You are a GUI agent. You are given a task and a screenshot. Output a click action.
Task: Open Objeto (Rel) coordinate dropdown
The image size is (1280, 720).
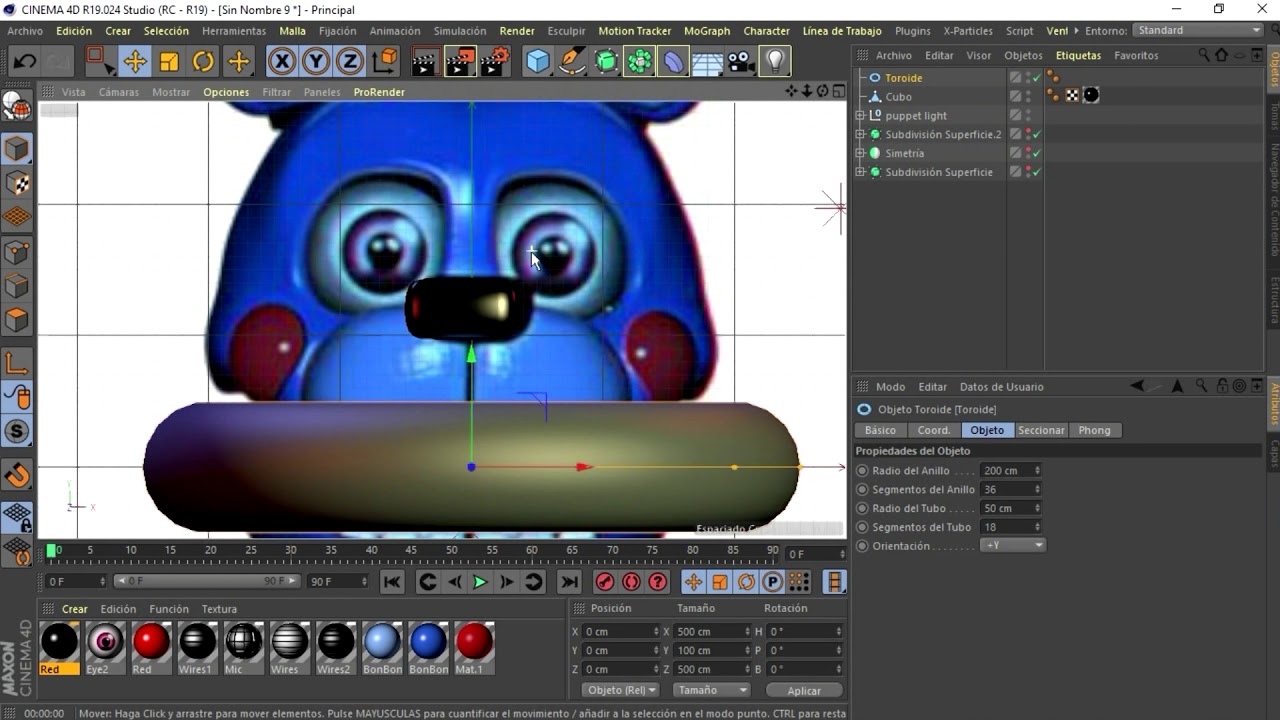(x=620, y=690)
